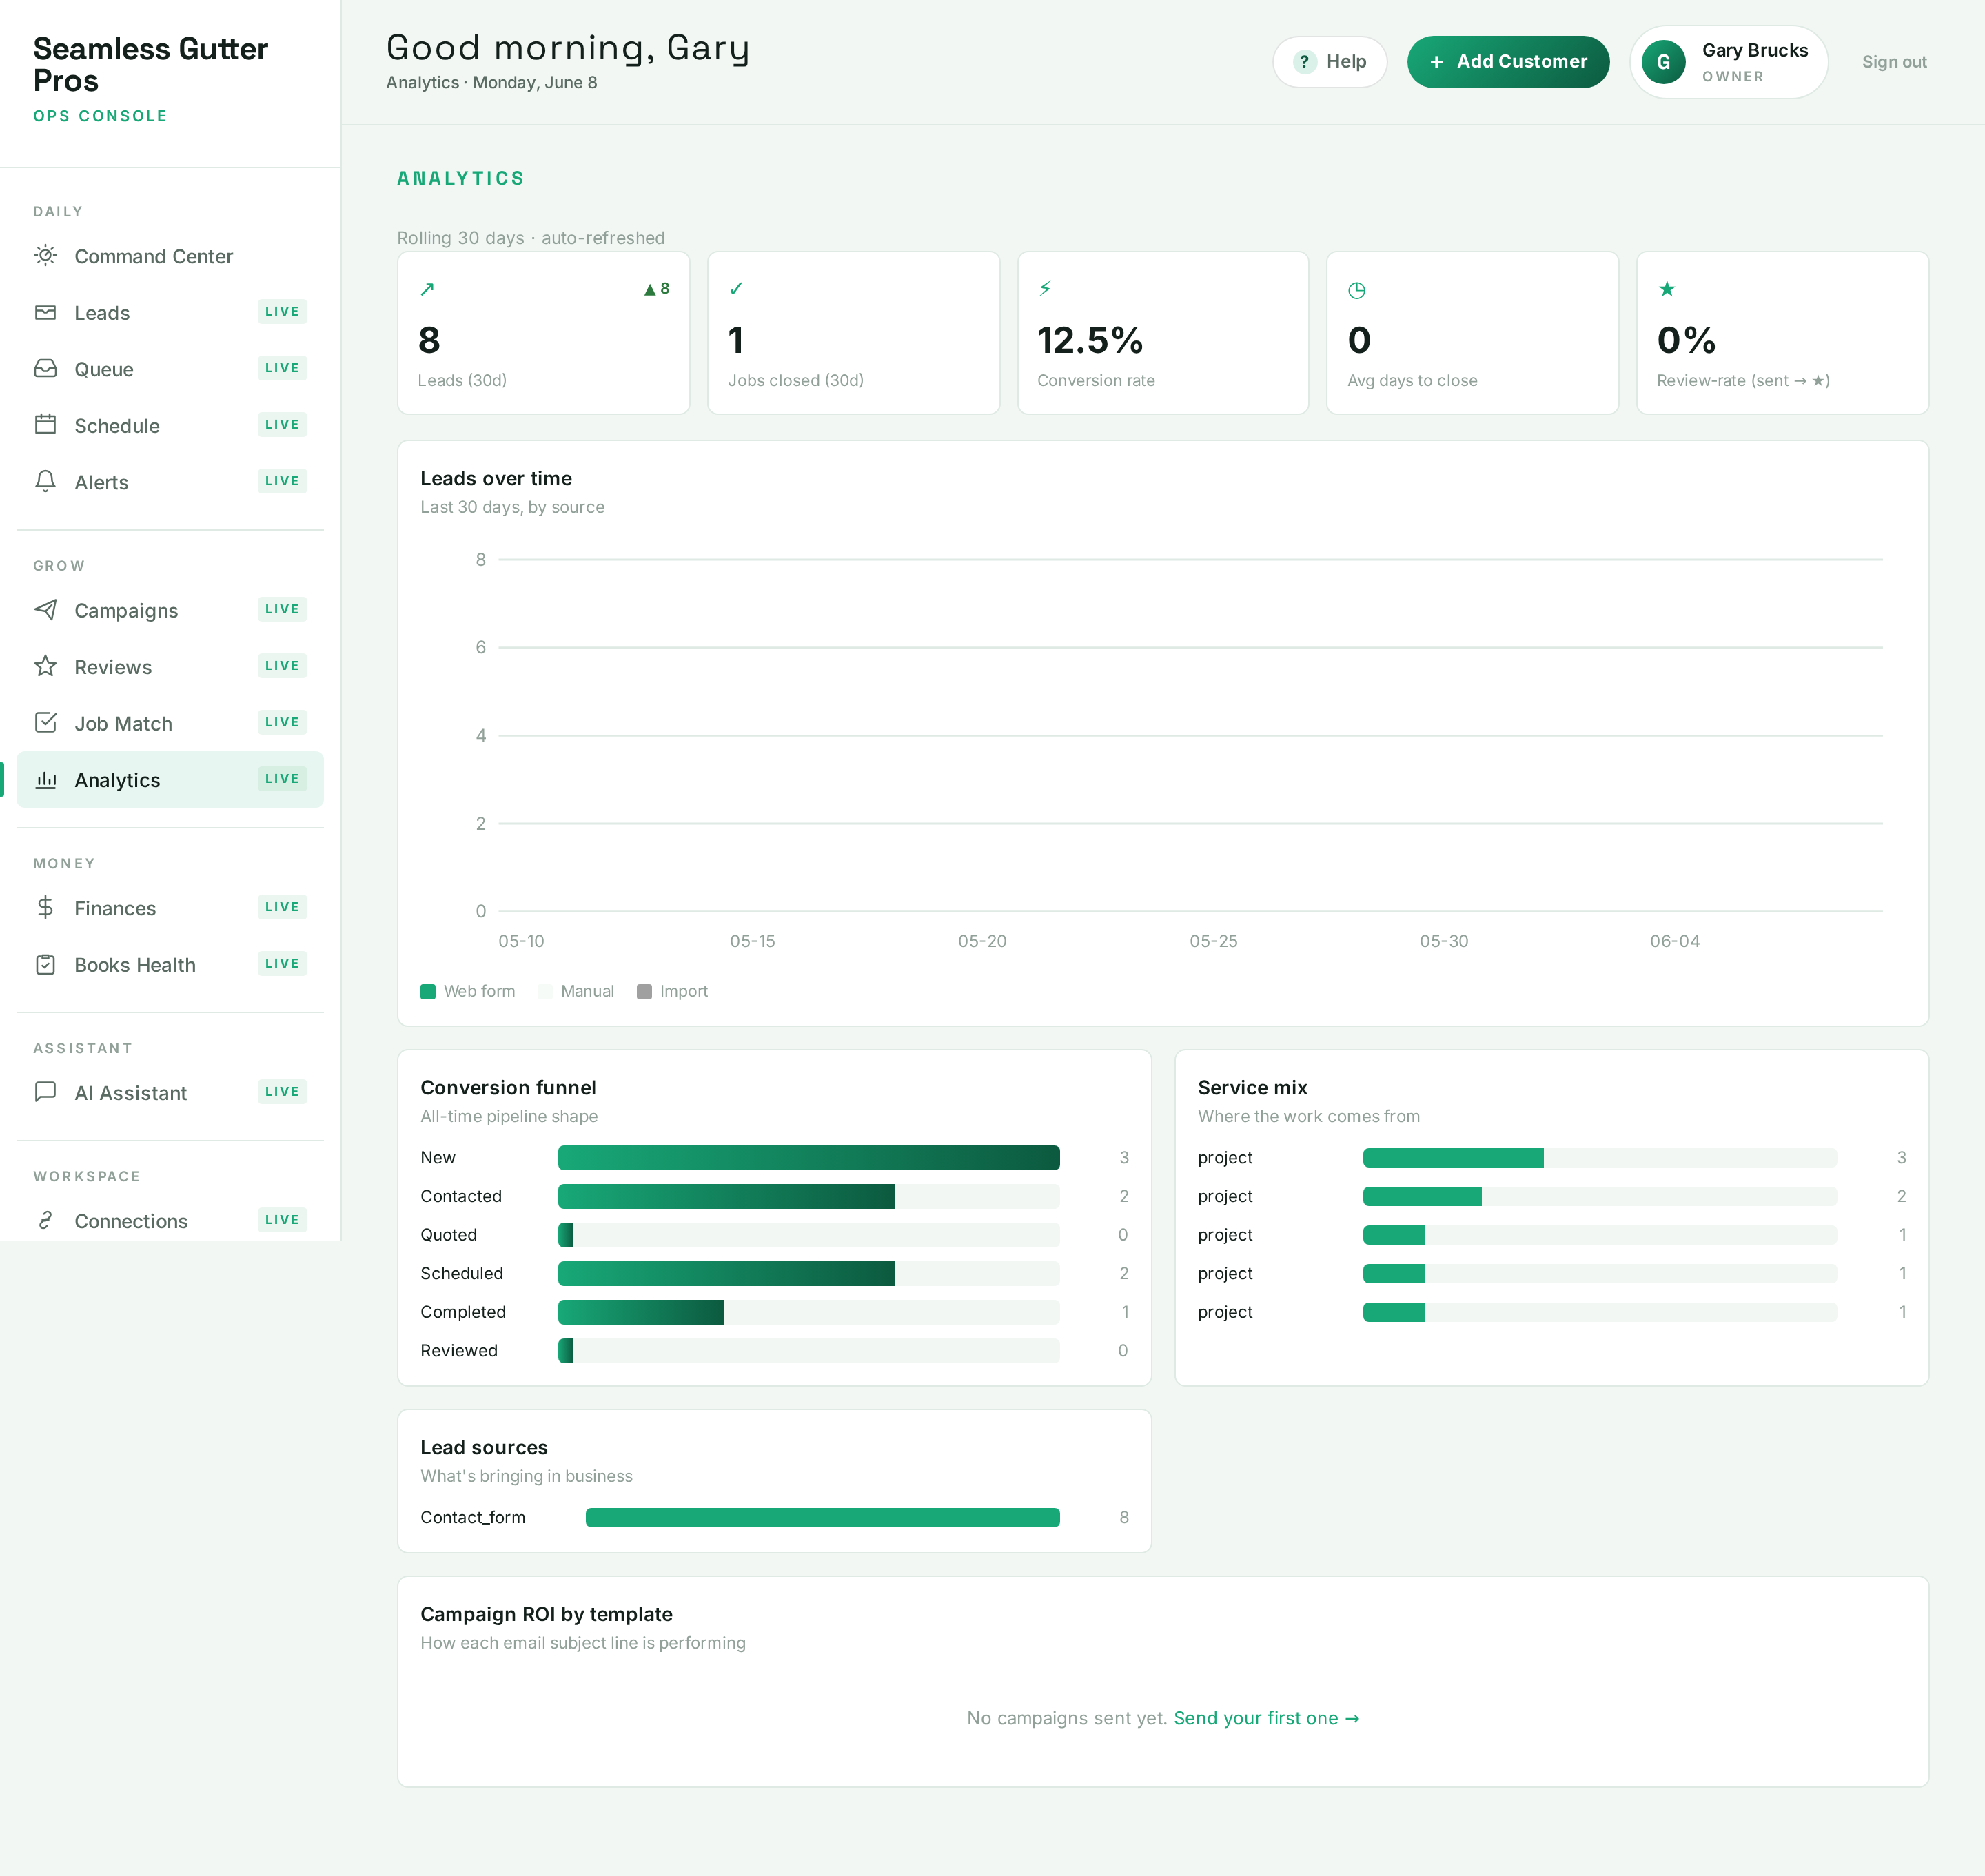Click the checkmark icon on Jobs closed card
This screenshot has width=1985, height=1876.
(736, 289)
